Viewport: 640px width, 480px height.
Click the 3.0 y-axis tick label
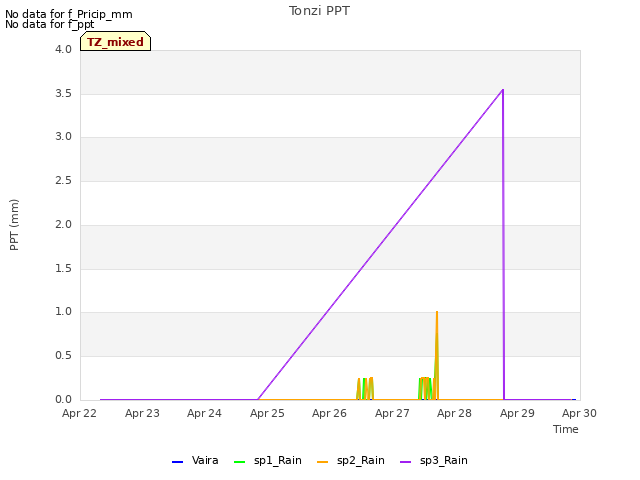click(63, 136)
